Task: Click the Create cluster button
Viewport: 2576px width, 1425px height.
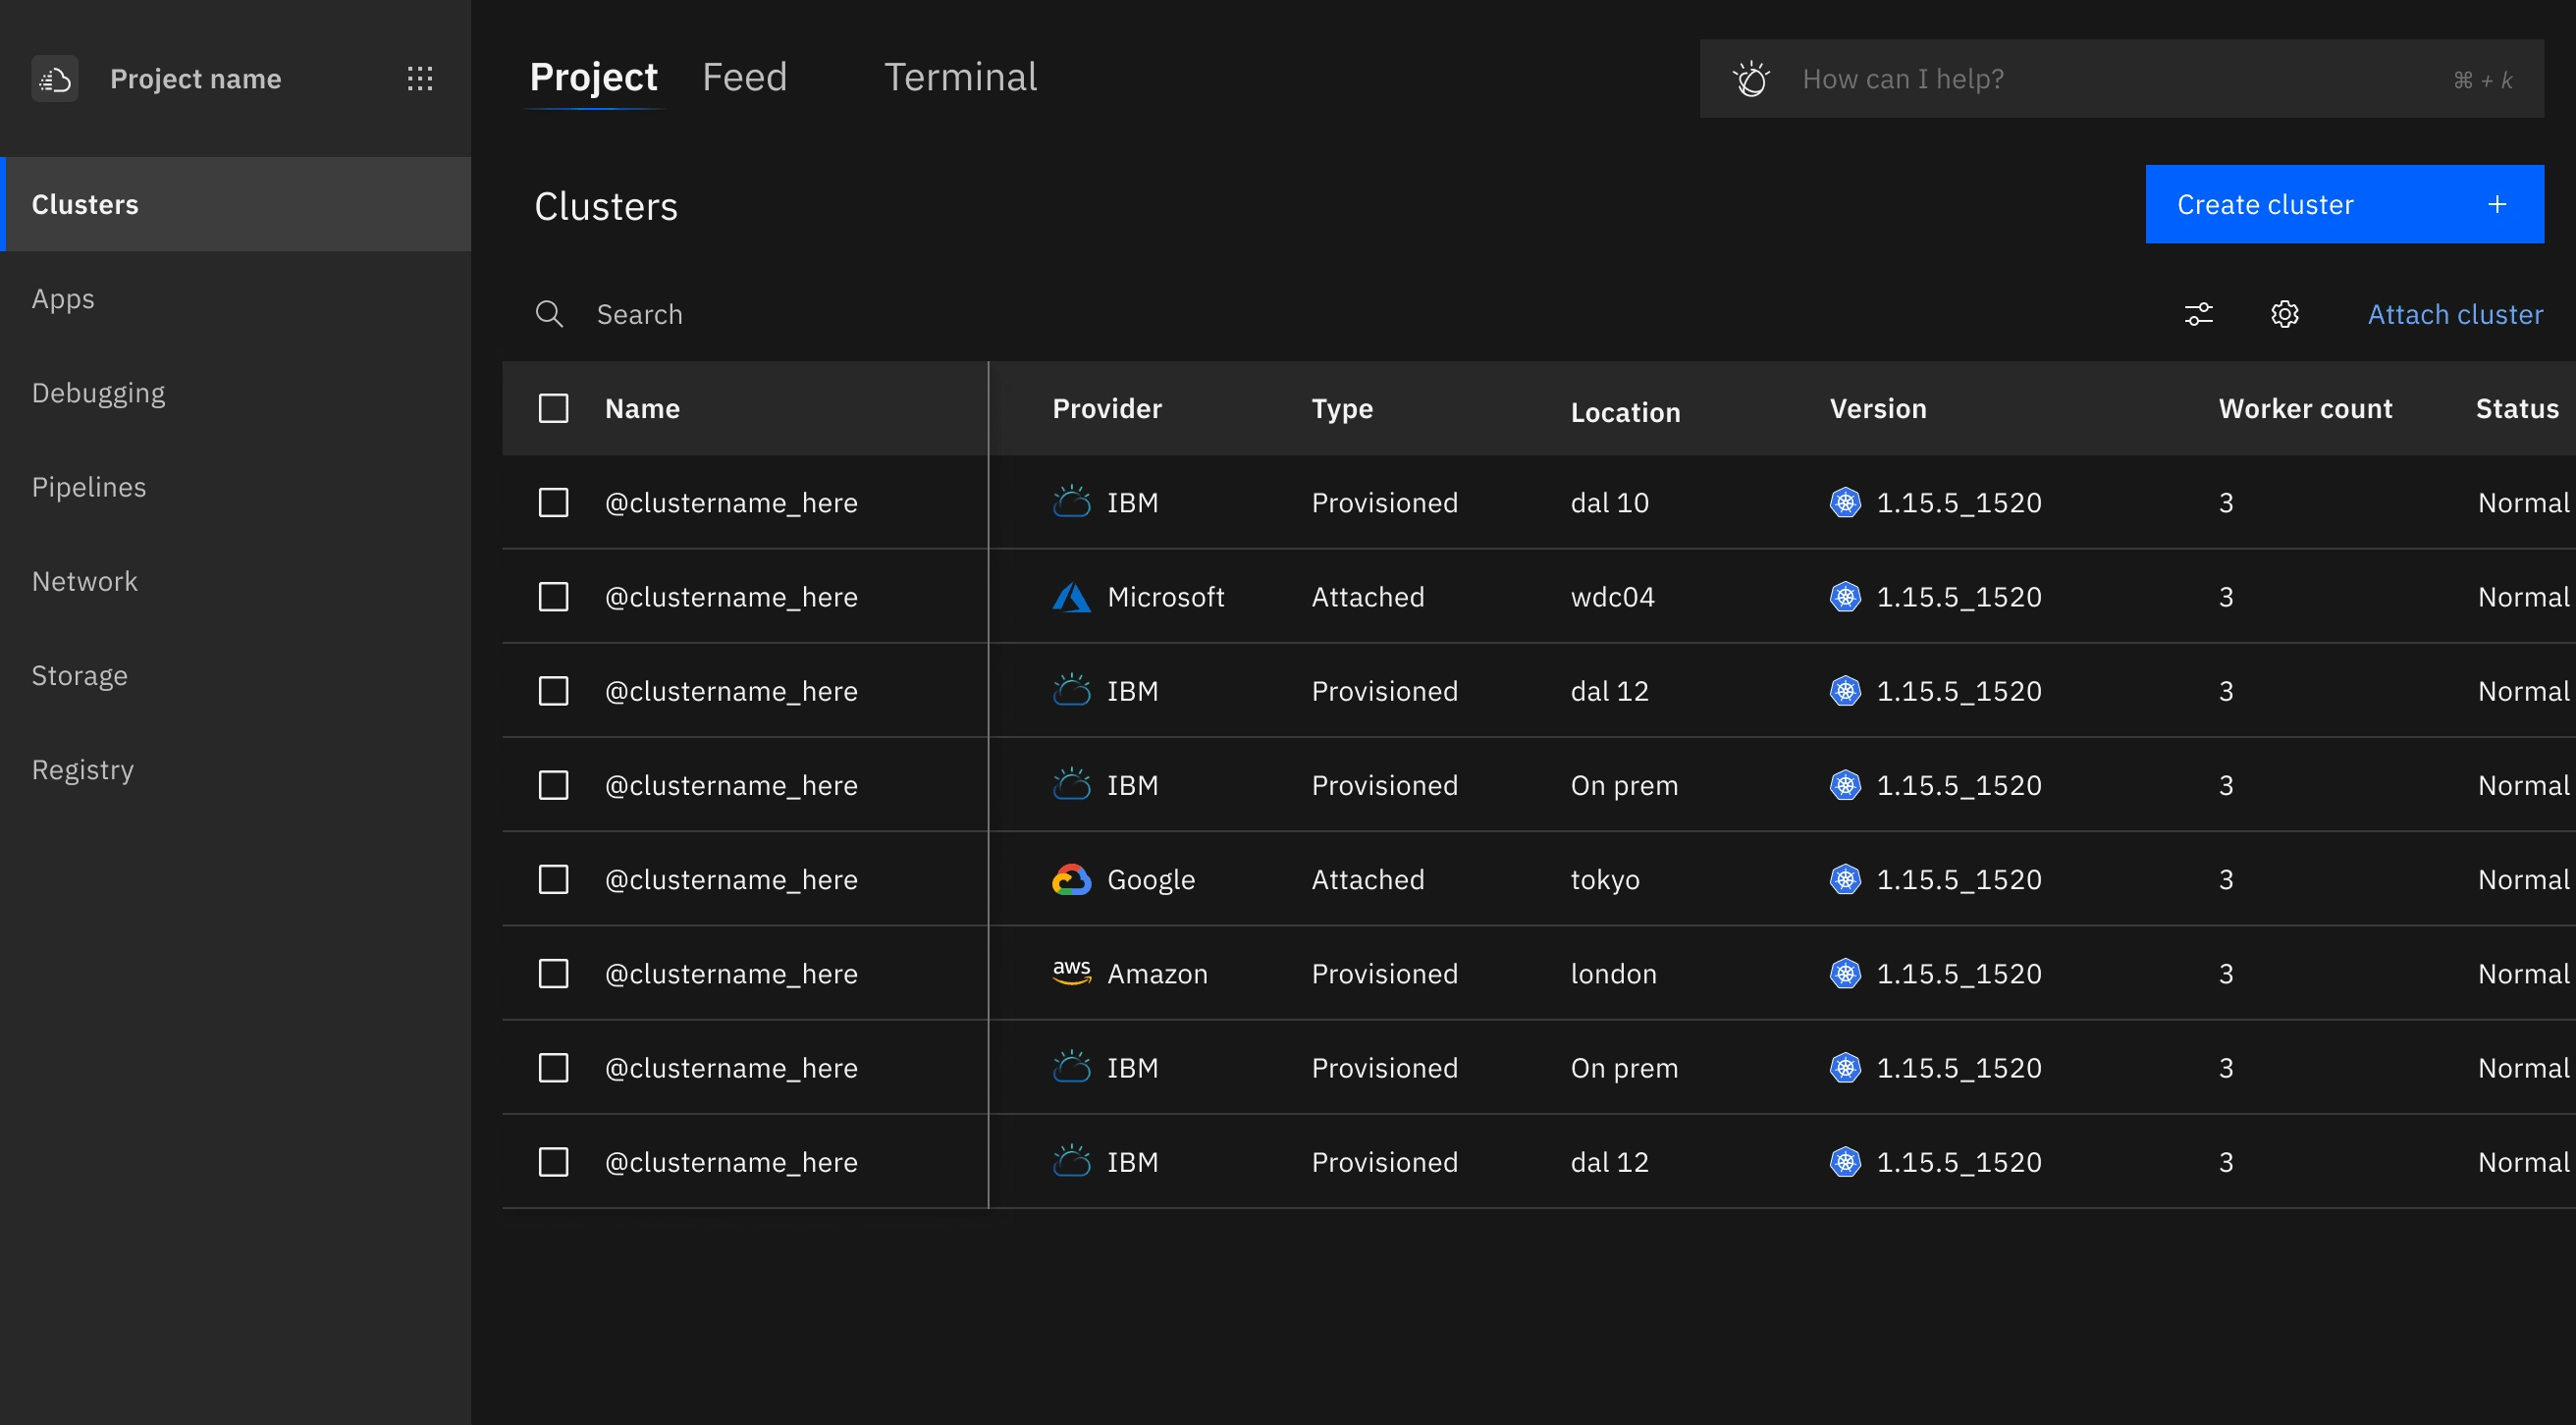Action: pos(2344,203)
